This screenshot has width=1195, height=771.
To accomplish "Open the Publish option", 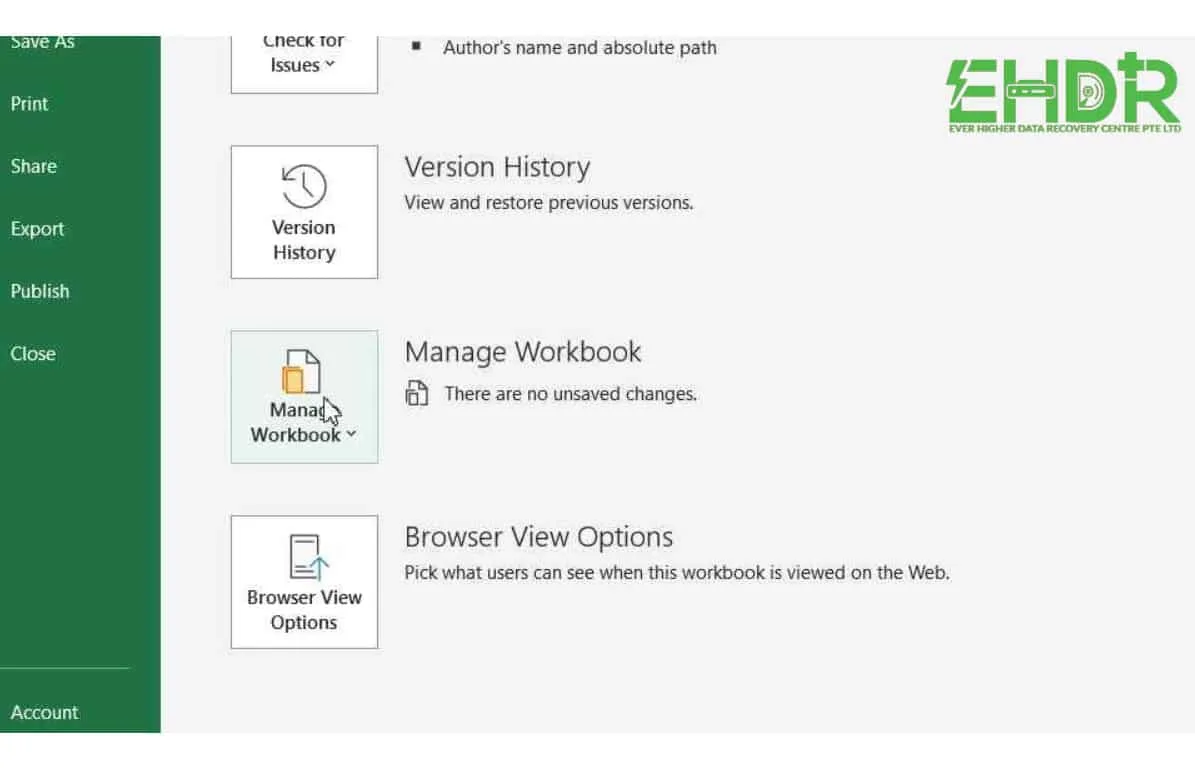I will pos(40,291).
